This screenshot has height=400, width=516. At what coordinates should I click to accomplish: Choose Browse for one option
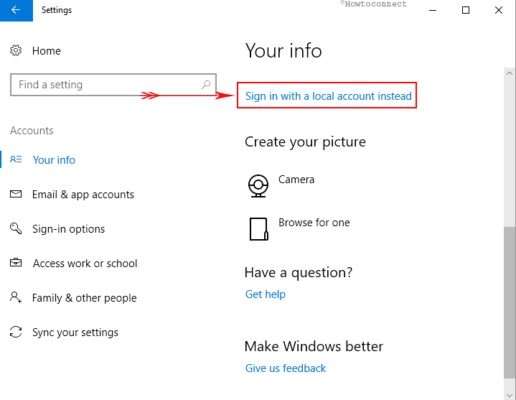(314, 222)
